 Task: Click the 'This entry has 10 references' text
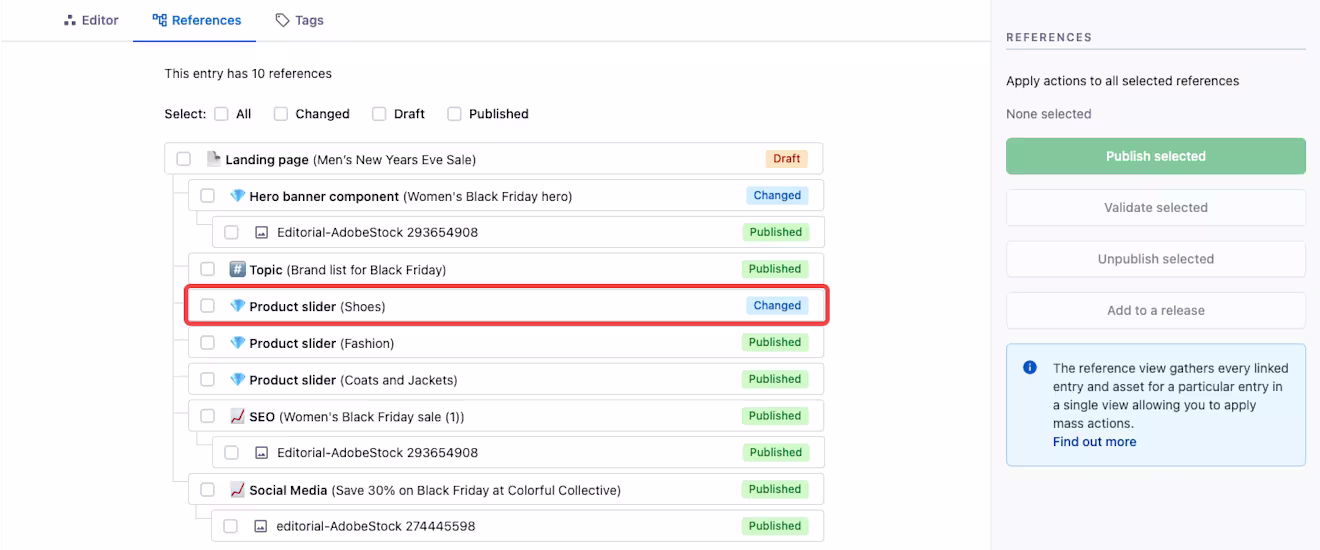[248, 73]
